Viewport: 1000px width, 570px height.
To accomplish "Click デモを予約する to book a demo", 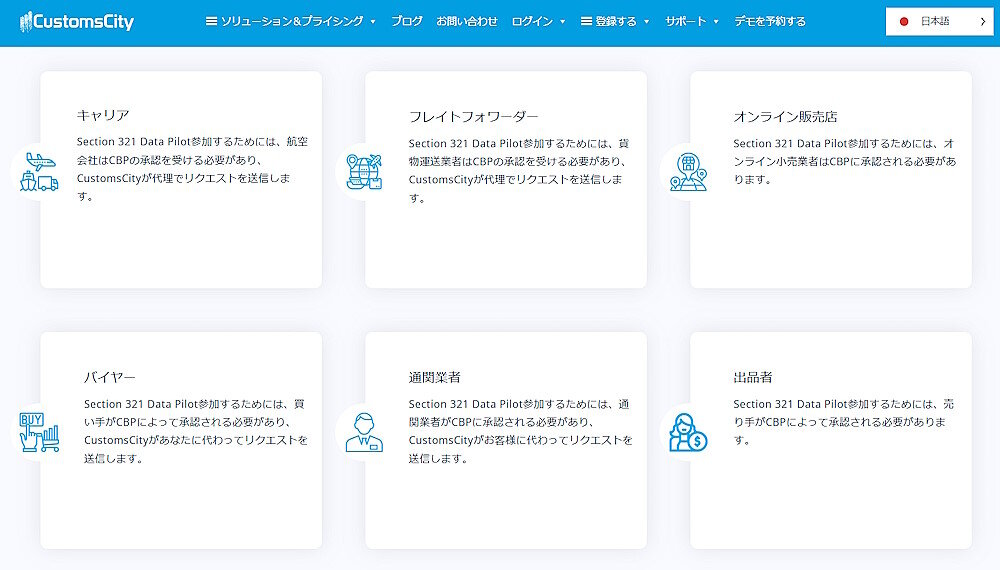I will [x=770, y=21].
